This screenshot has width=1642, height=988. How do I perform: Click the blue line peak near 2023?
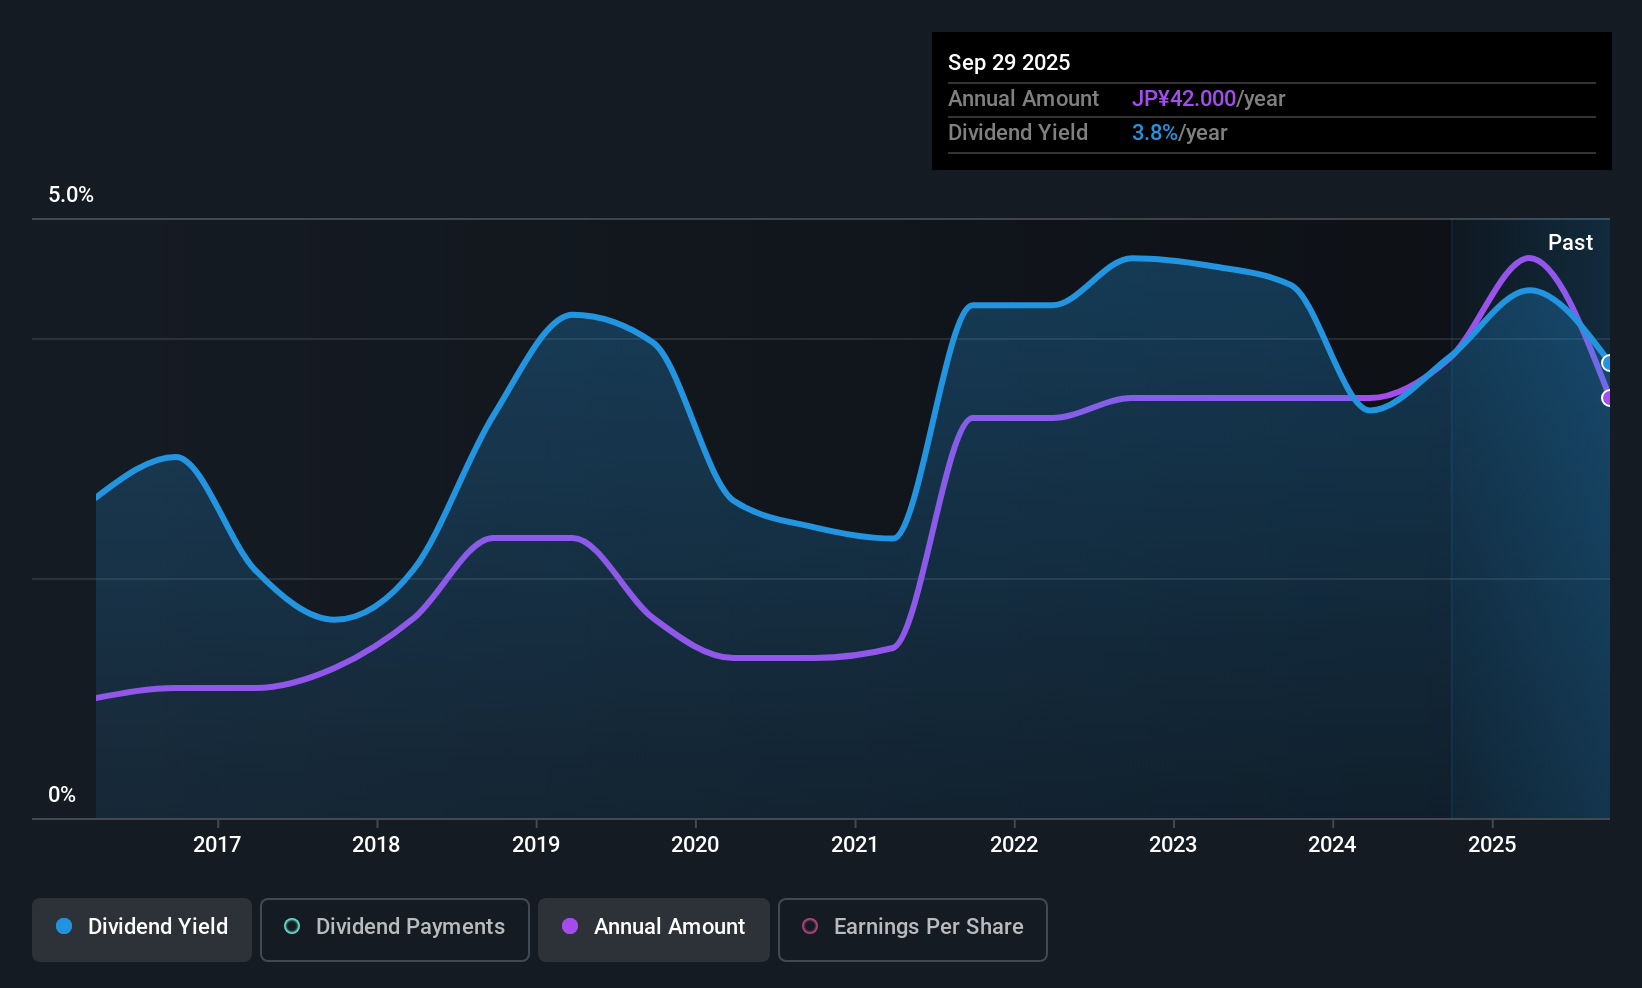pos(1135,258)
